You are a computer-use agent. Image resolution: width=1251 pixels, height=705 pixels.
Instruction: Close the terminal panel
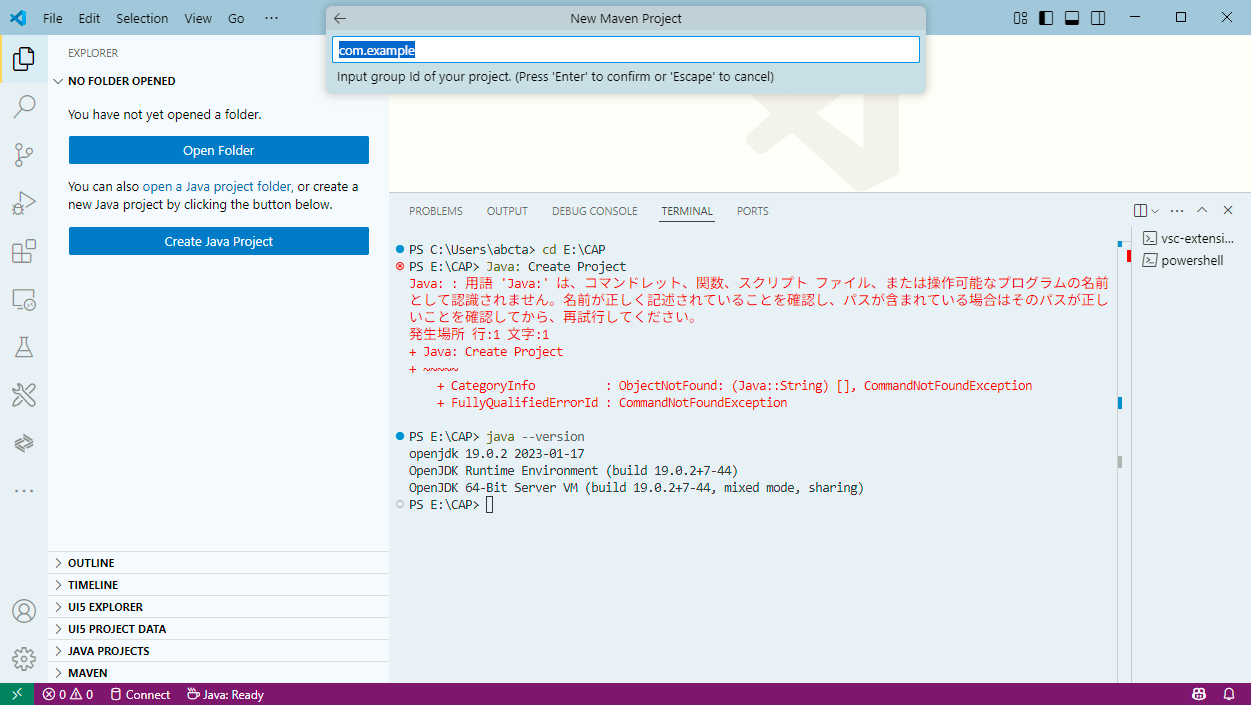tap(1228, 211)
